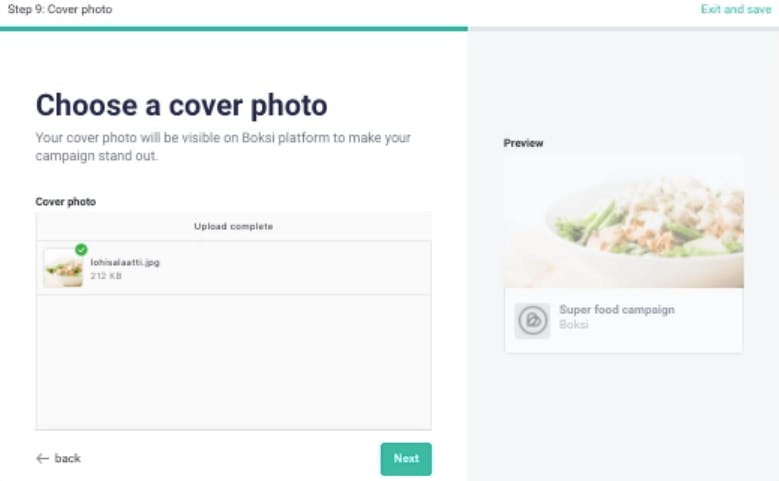Click the Step 9: Cover photo label
This screenshot has width=779, height=481.
(x=59, y=9)
